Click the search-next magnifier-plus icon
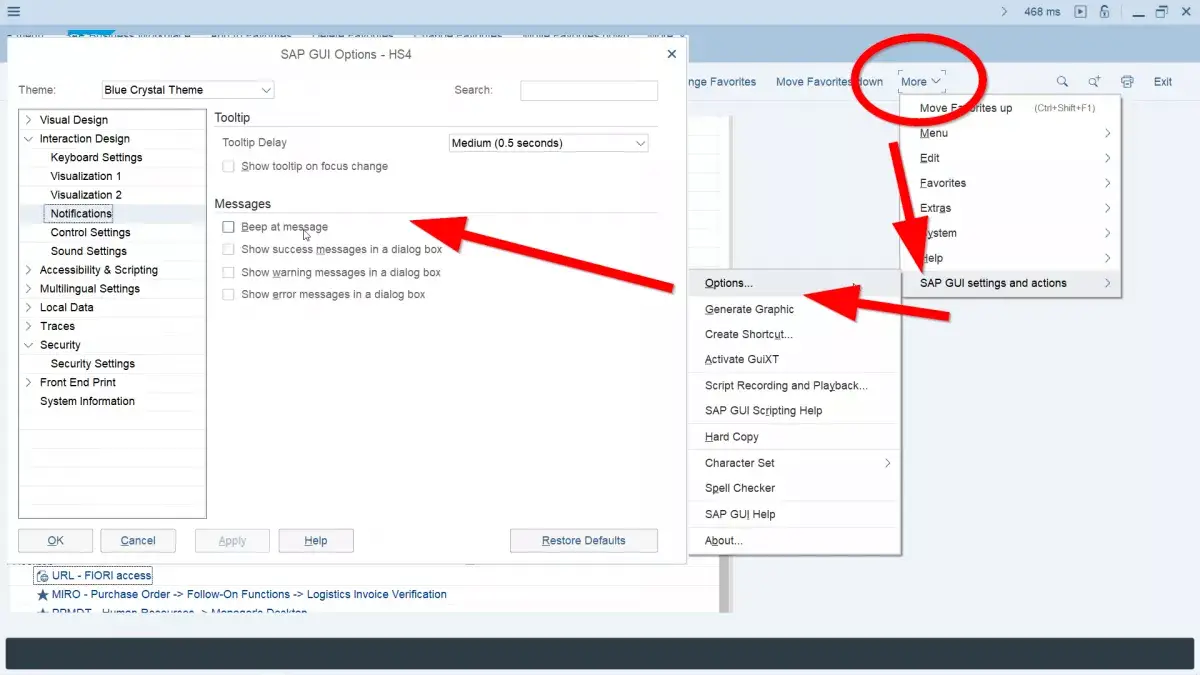 tap(1095, 82)
